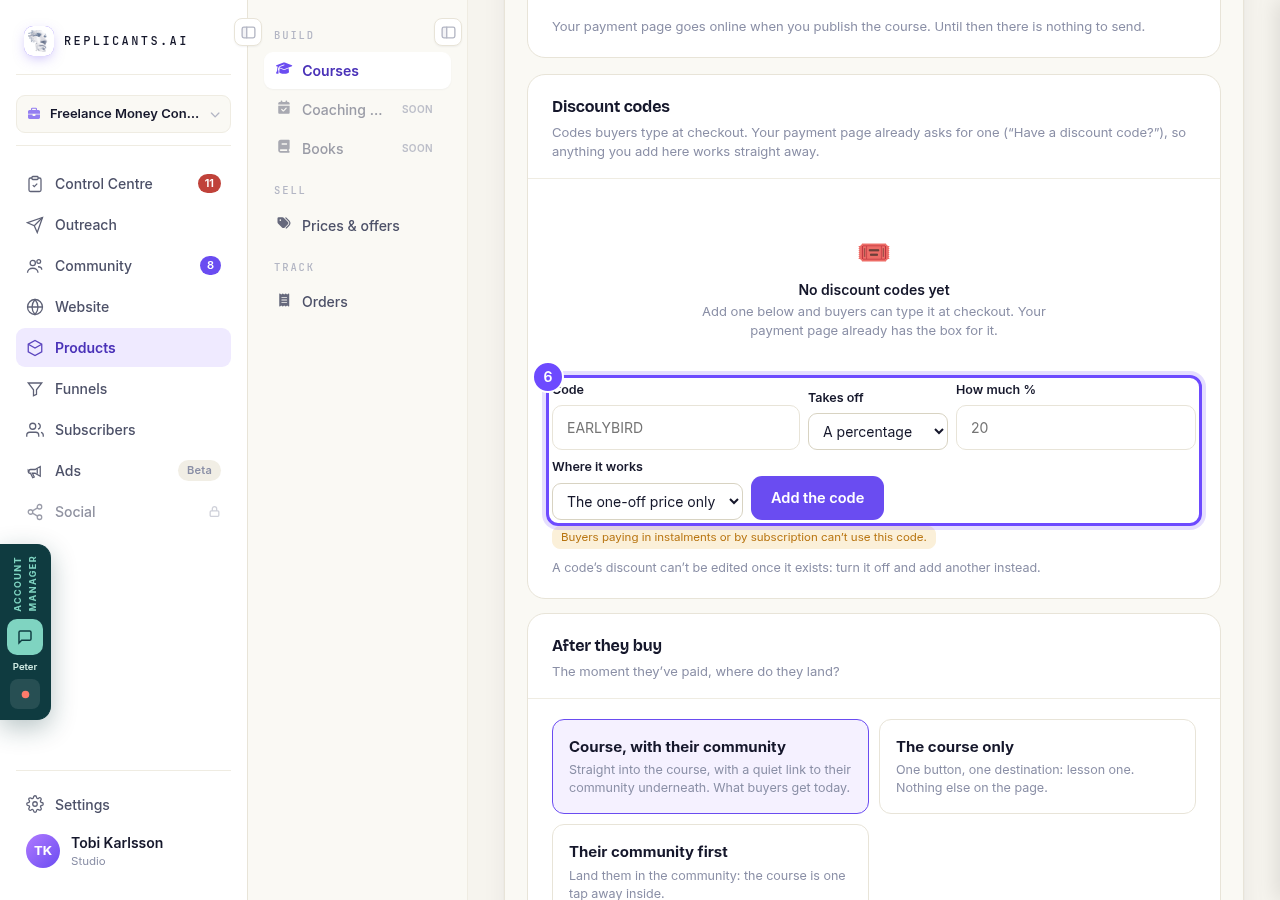The image size is (1280, 900).
Task: Open the Takes off percentage dropdown
Action: tap(878, 432)
